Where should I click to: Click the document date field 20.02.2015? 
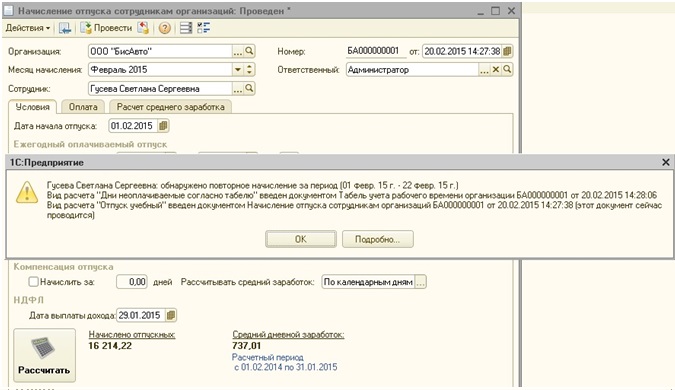[x=462, y=51]
